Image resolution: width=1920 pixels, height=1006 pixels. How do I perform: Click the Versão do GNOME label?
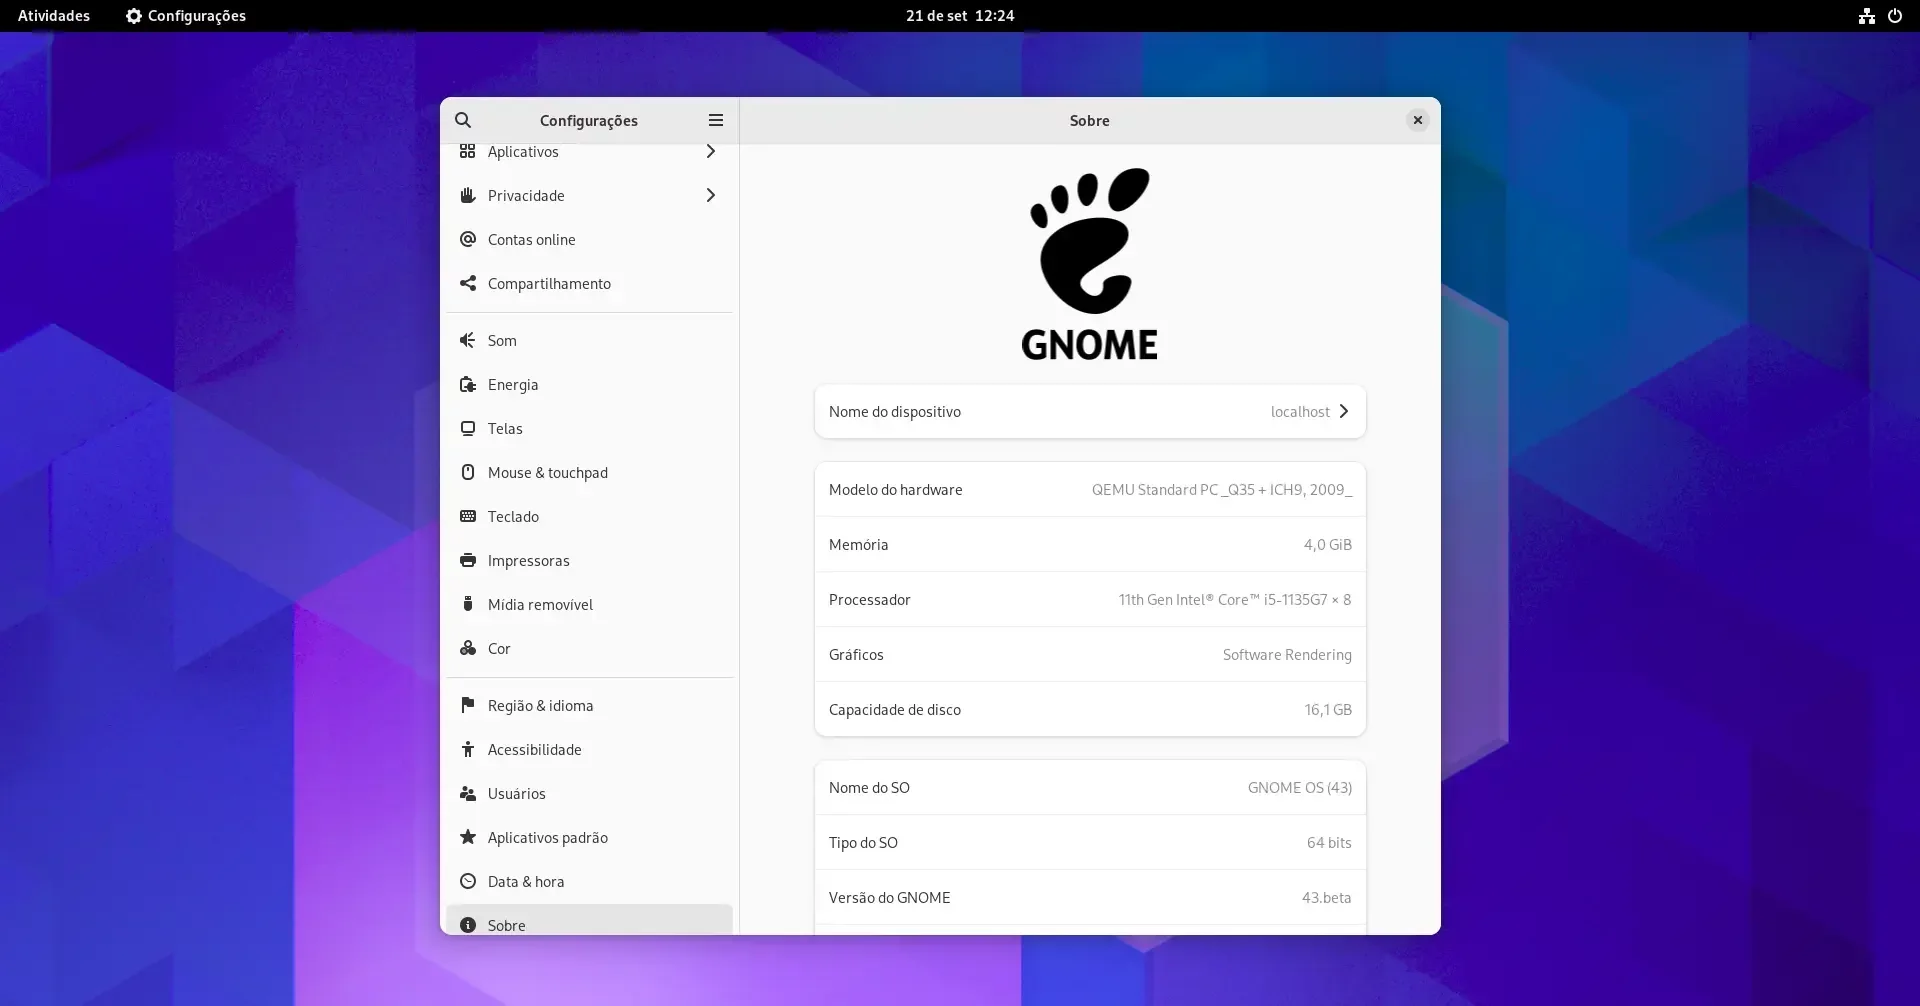coord(890,898)
